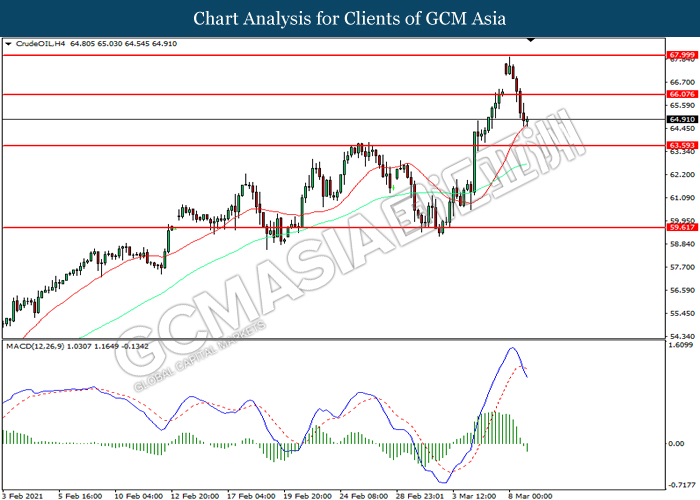Viewport: 700px width, 500px height.
Task: Click the 54.340 price axis value
Action: coord(682,336)
